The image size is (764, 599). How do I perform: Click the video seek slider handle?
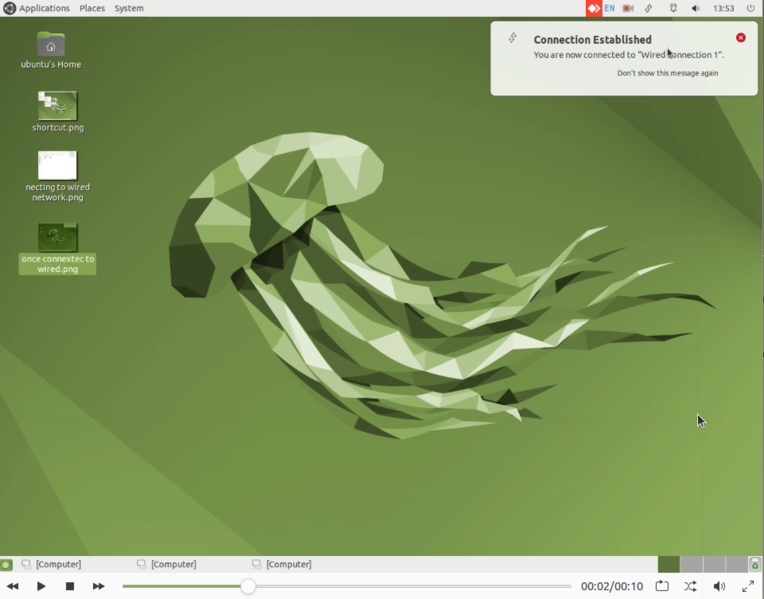pyautogui.click(x=248, y=586)
